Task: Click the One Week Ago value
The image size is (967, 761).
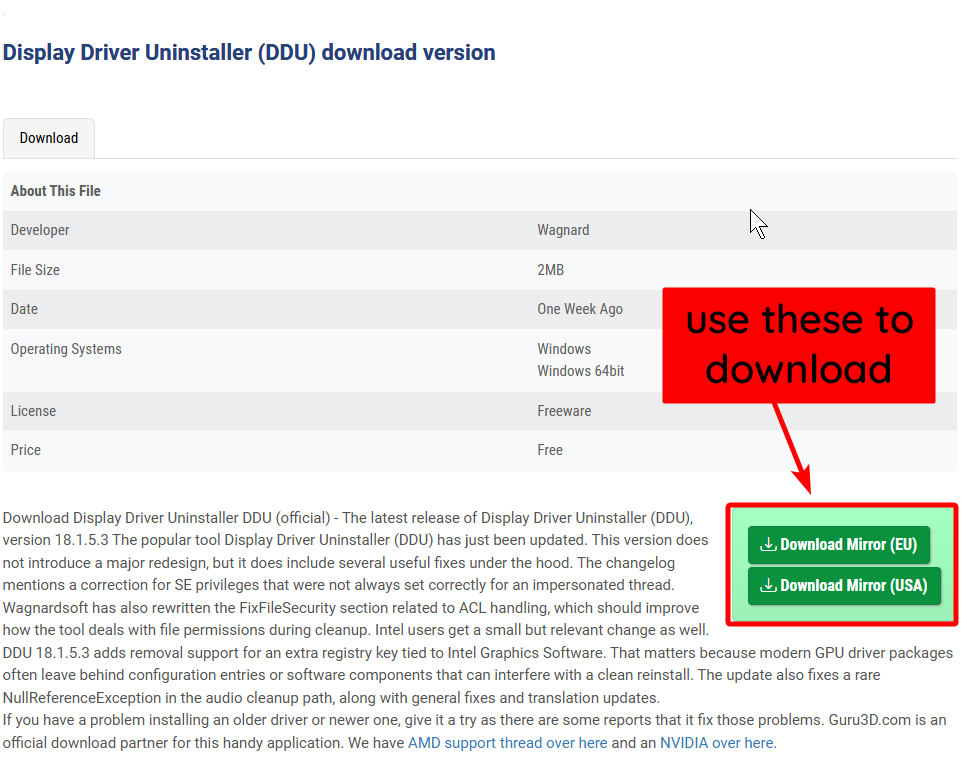Action: 580,309
